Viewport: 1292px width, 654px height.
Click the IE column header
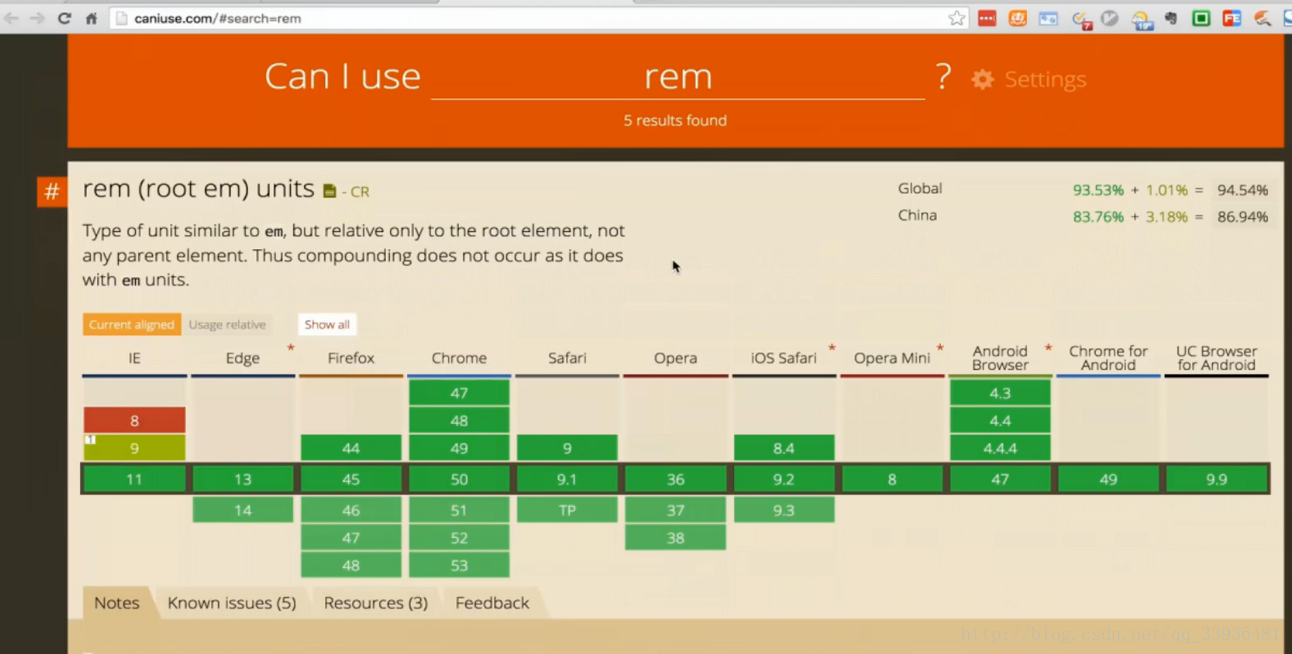click(x=134, y=358)
